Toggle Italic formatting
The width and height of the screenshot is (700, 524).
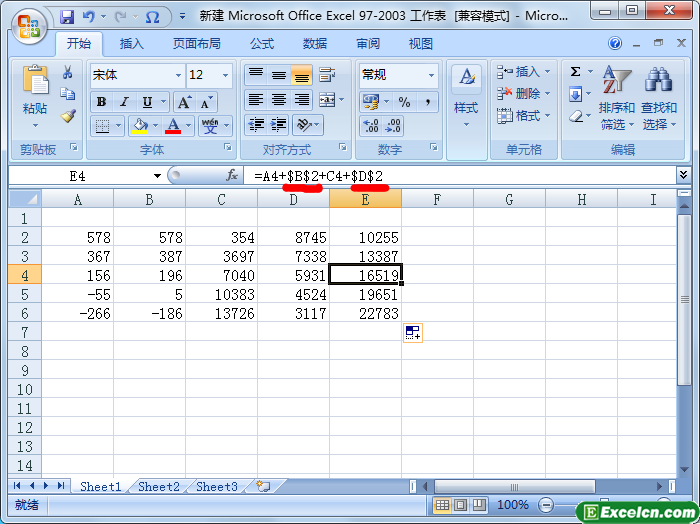(x=124, y=102)
